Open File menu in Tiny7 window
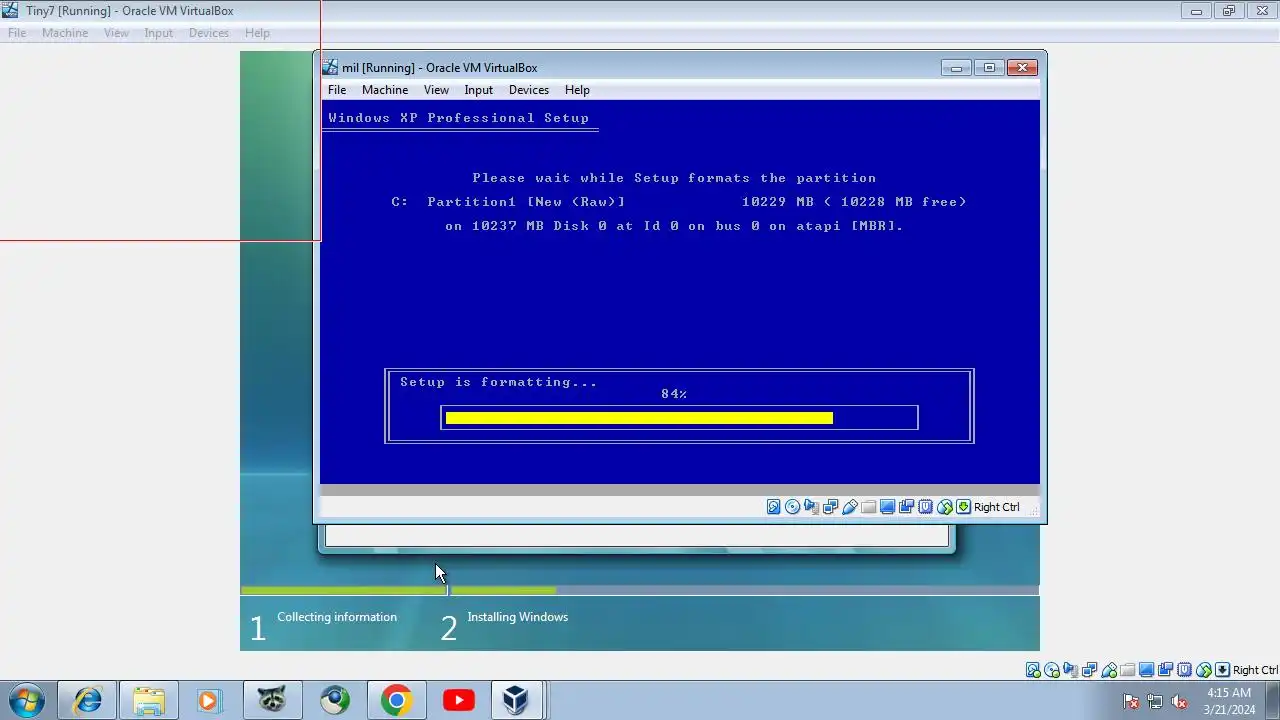 coord(17,33)
